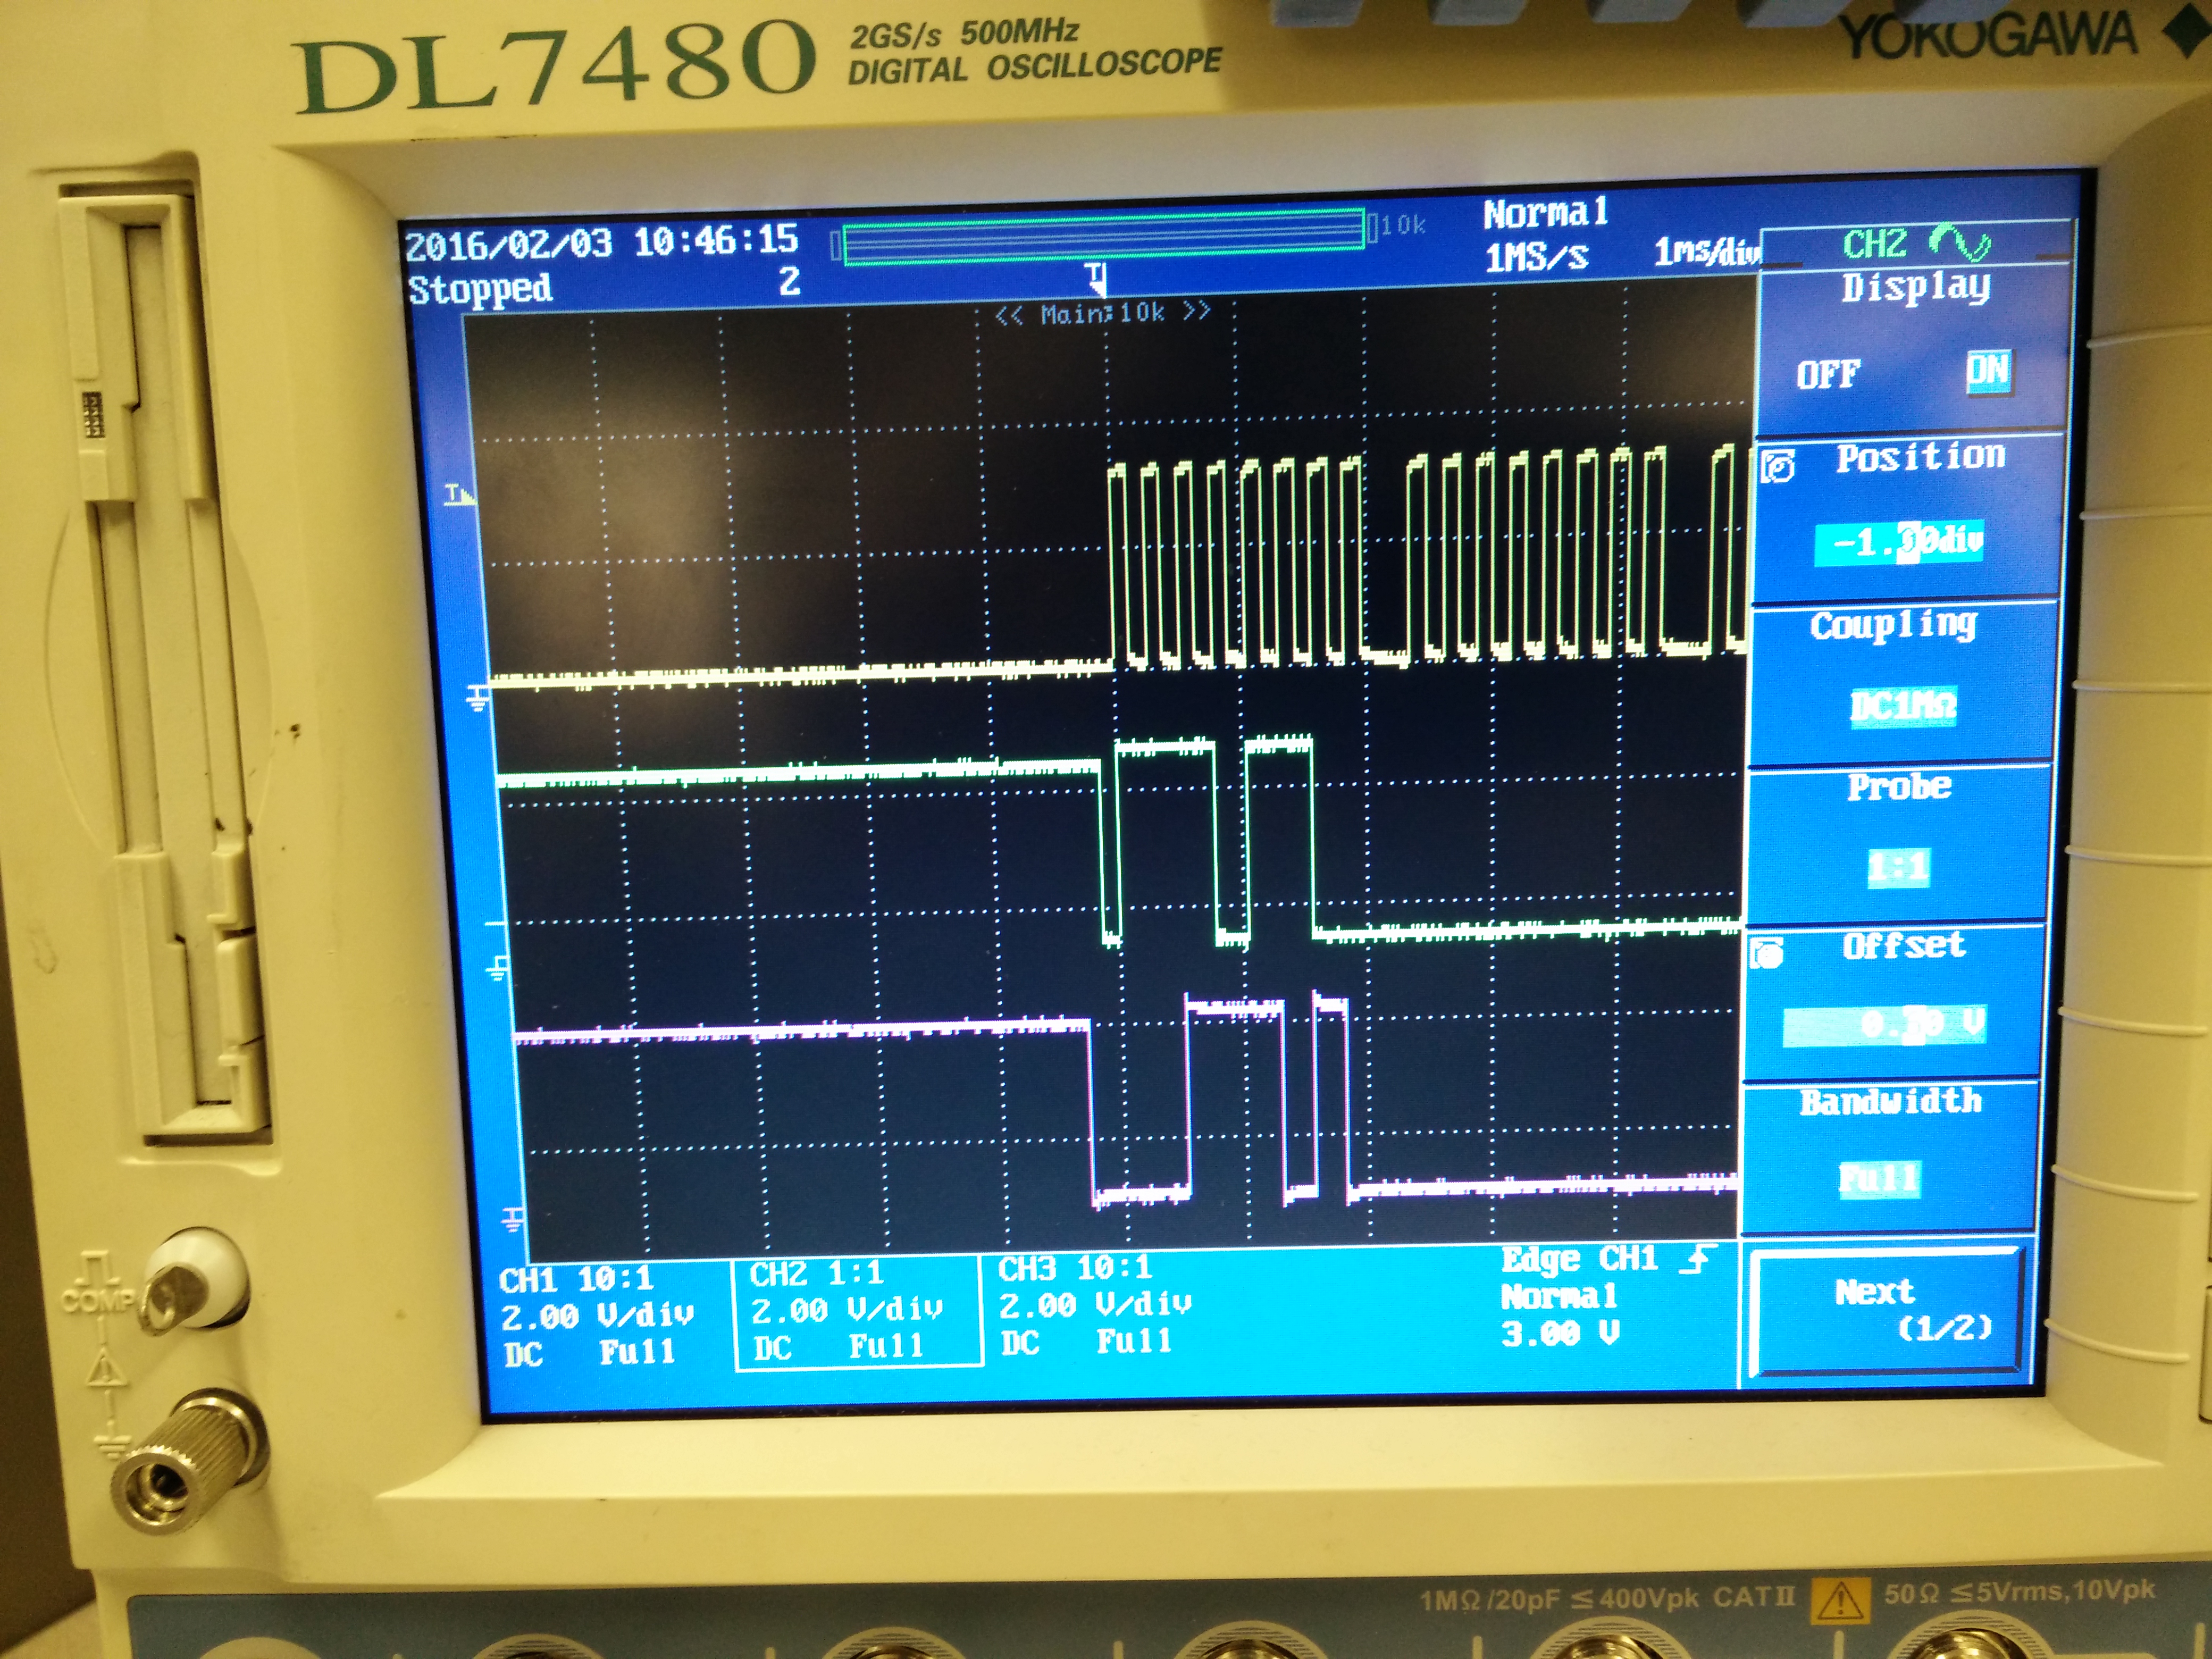Select the OFF display option for CH2

tap(1828, 375)
